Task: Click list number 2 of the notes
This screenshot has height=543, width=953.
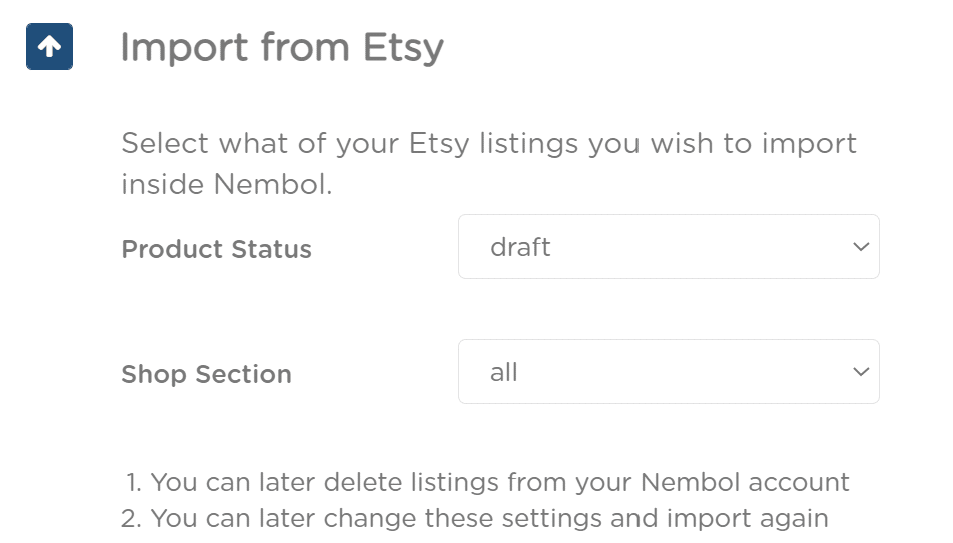Action: pos(132,519)
